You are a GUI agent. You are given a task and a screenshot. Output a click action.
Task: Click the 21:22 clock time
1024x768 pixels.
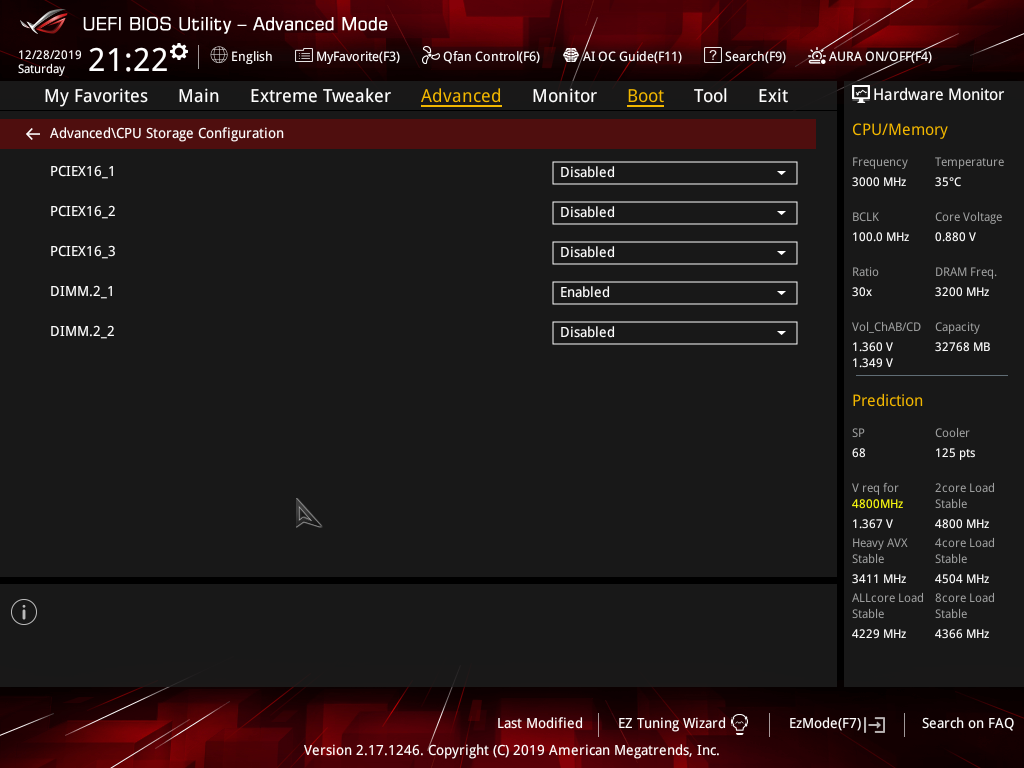pos(128,59)
